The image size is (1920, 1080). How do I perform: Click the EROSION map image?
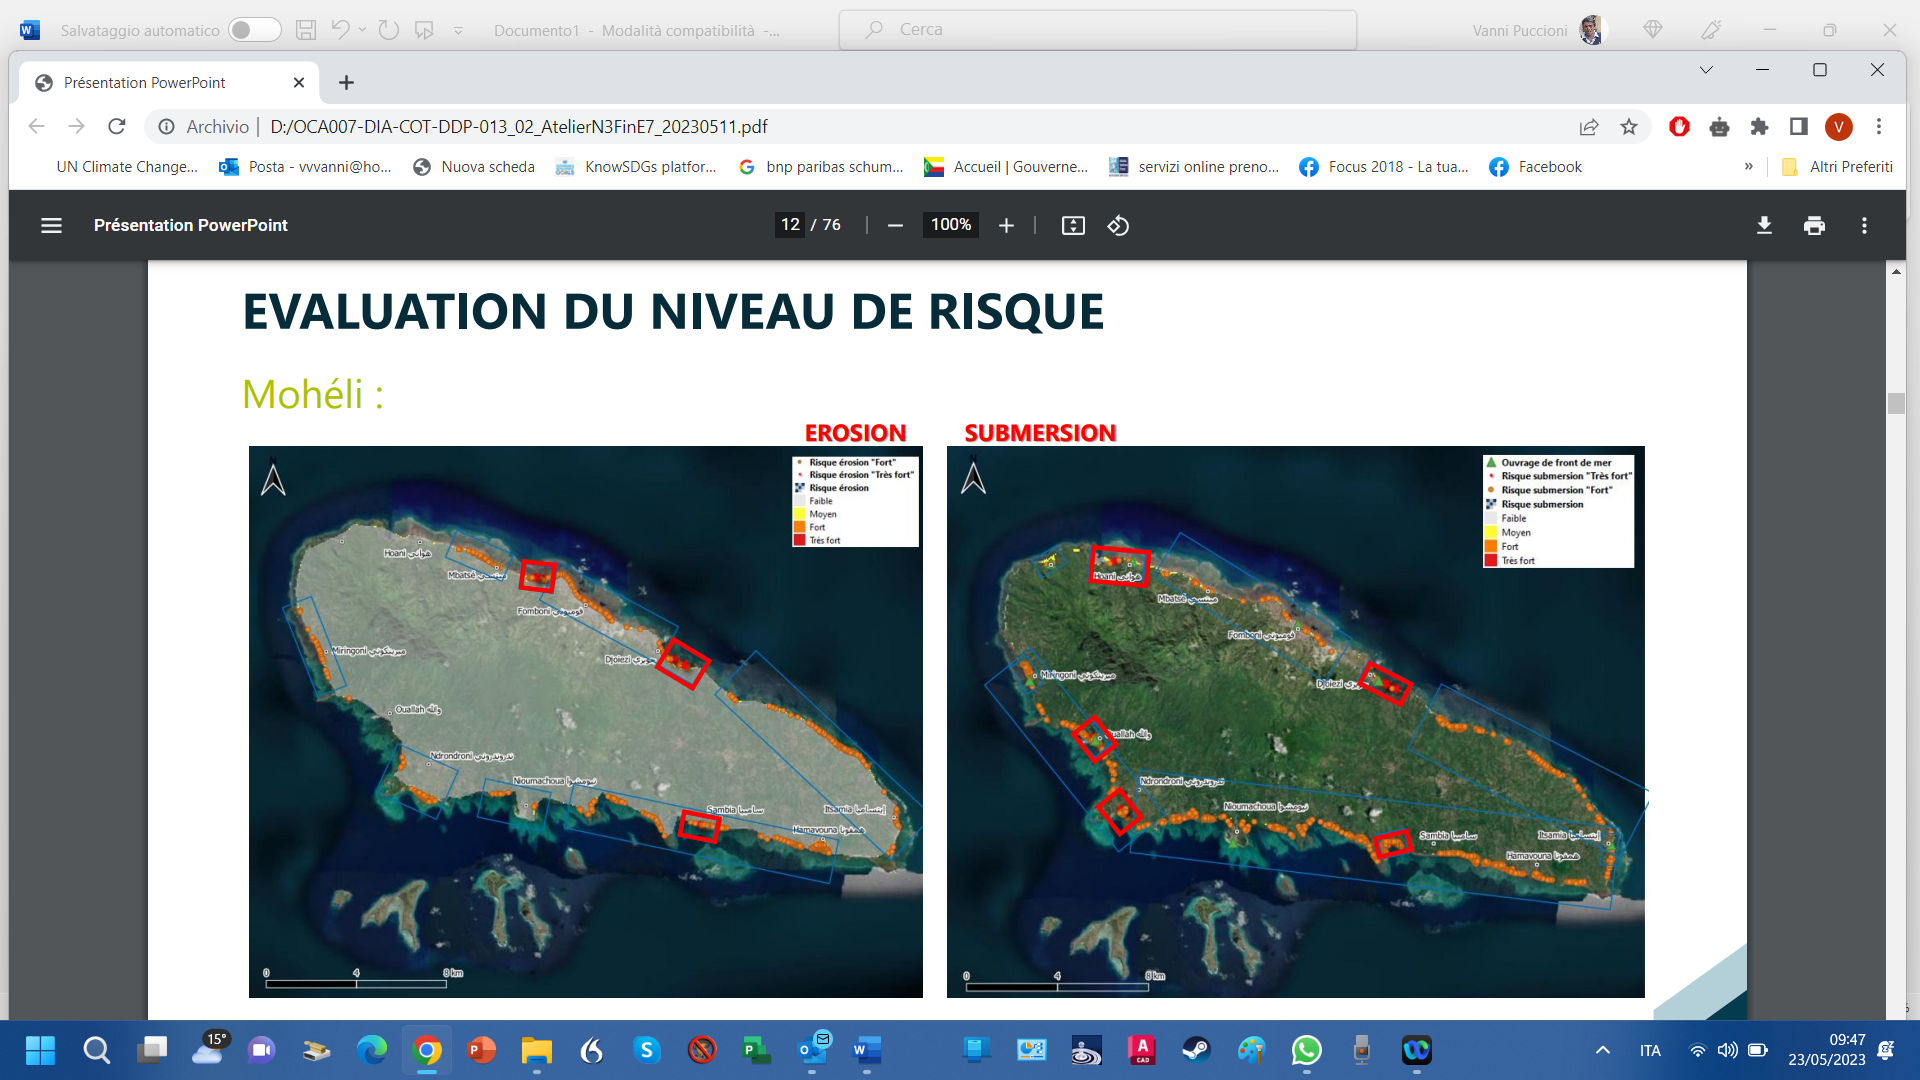pyautogui.click(x=586, y=721)
